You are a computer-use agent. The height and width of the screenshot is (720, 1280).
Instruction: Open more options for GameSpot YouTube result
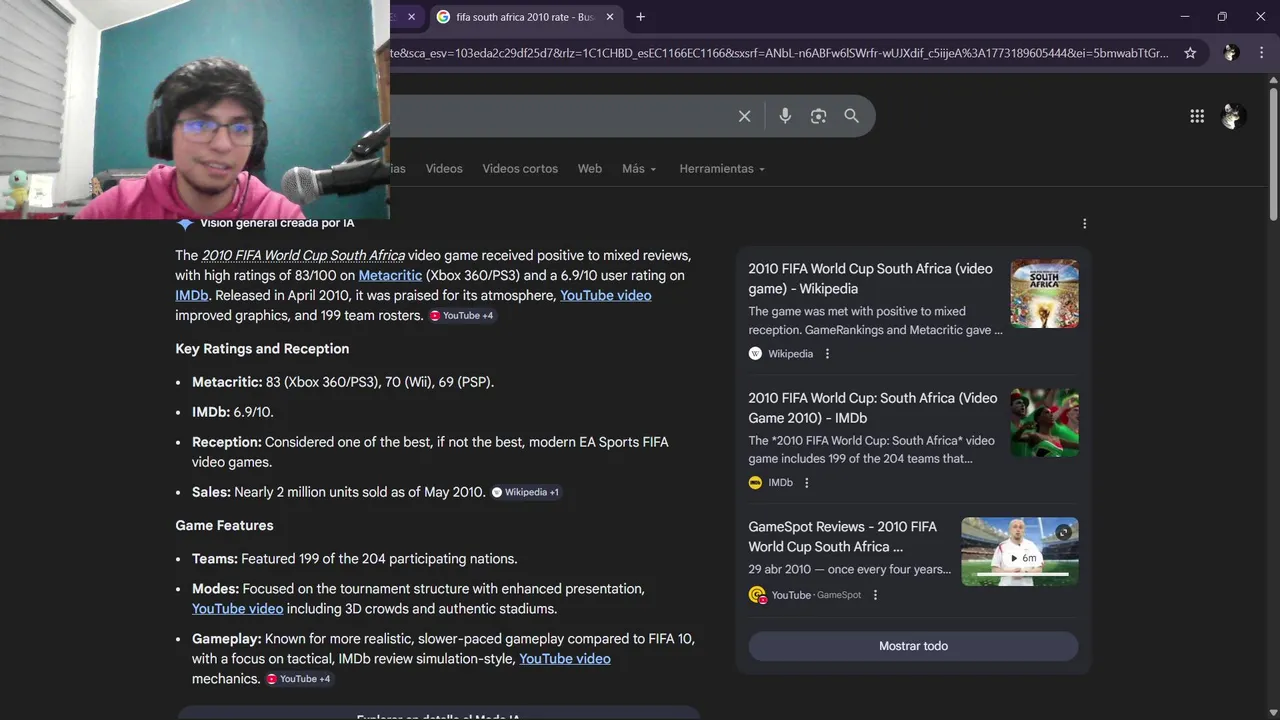tap(875, 595)
